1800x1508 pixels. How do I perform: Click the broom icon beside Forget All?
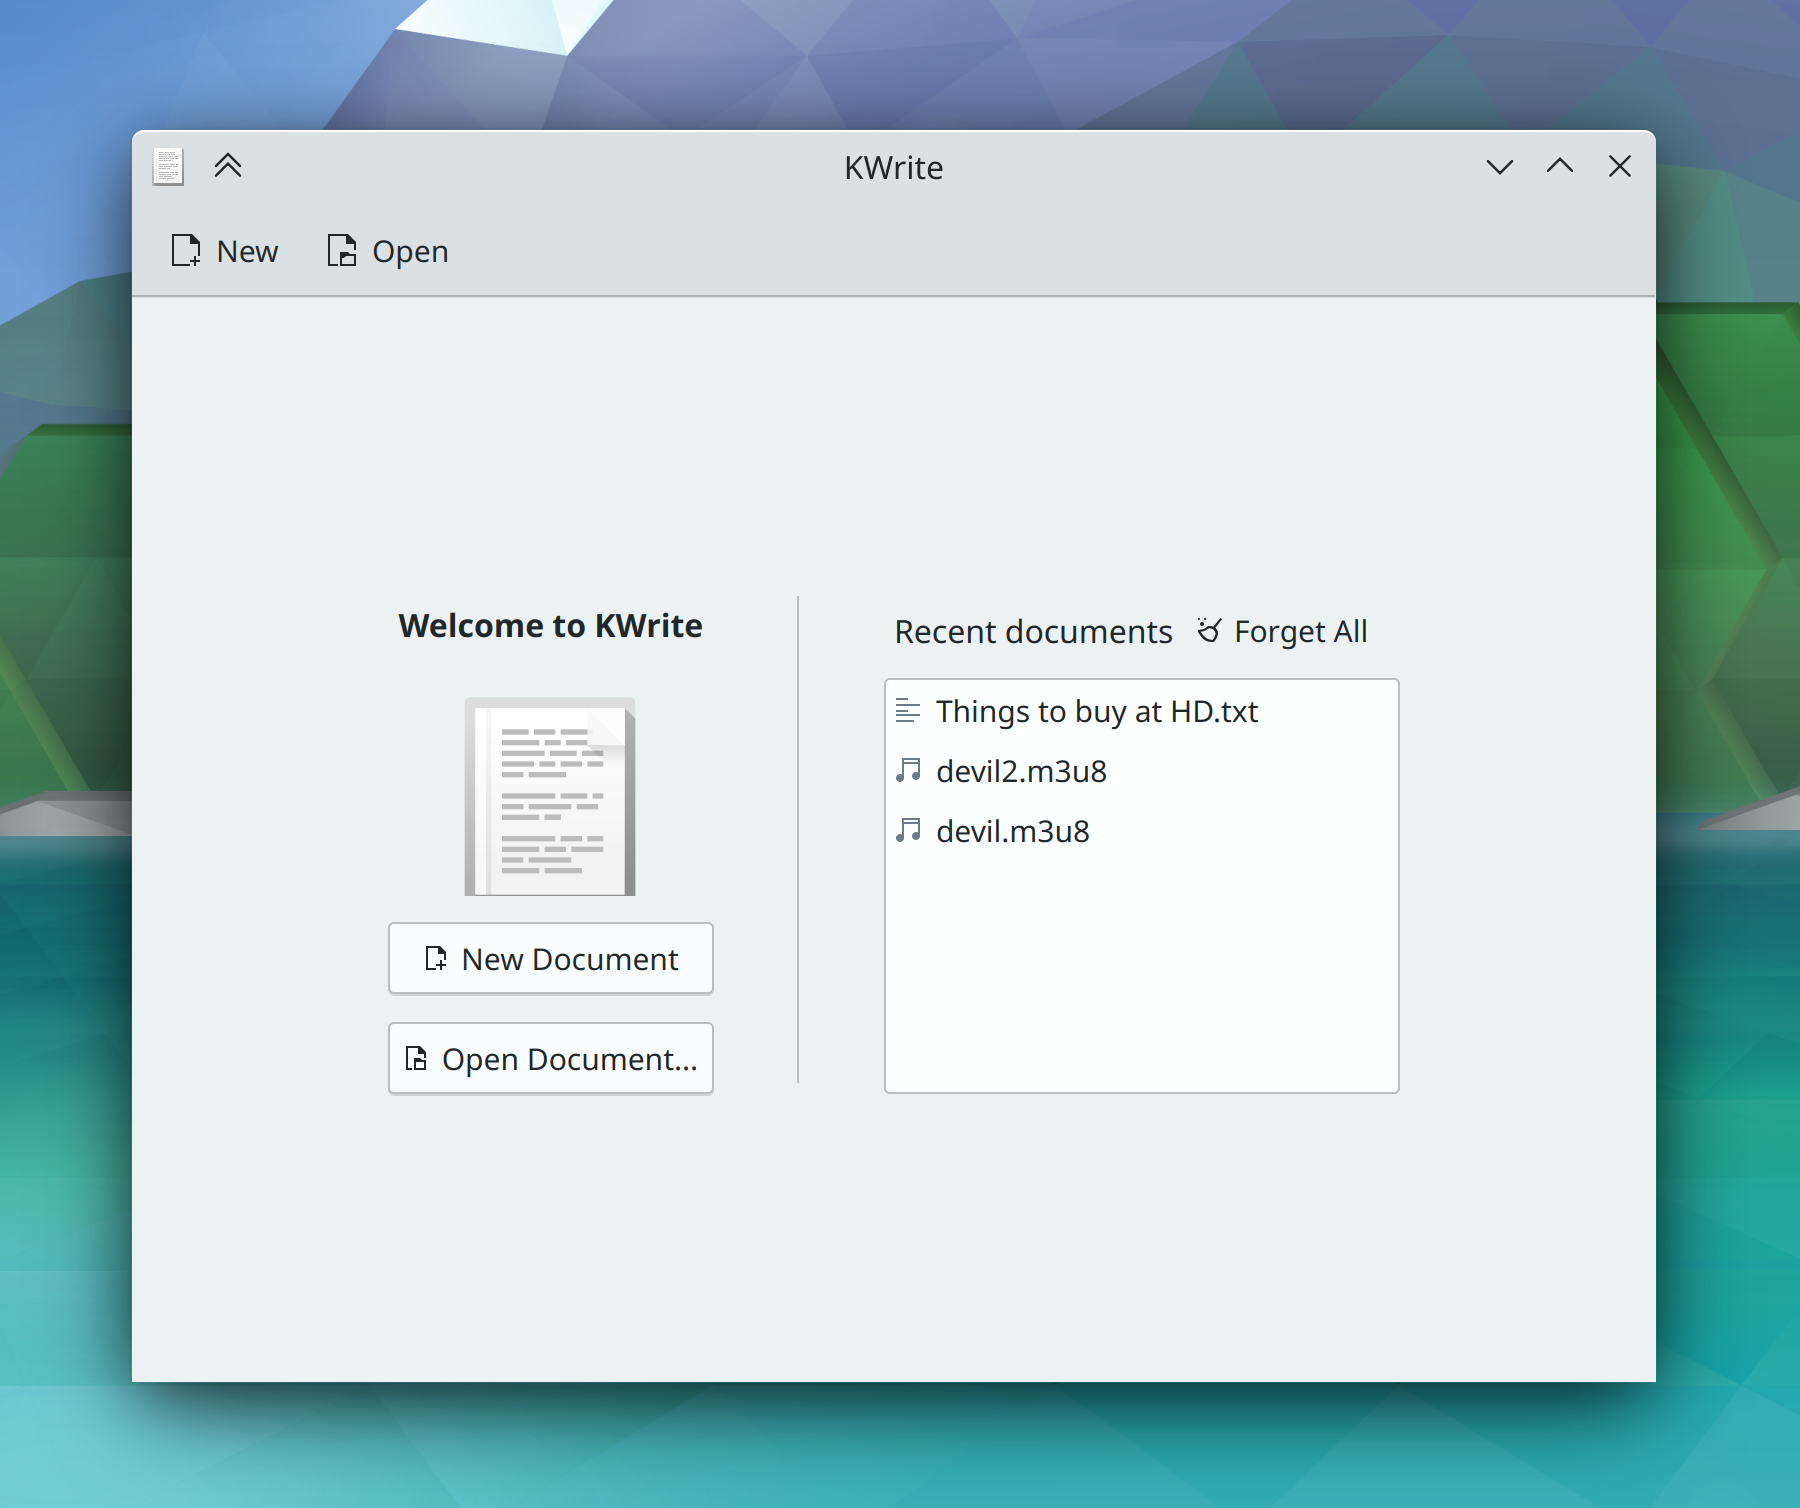tap(1209, 631)
